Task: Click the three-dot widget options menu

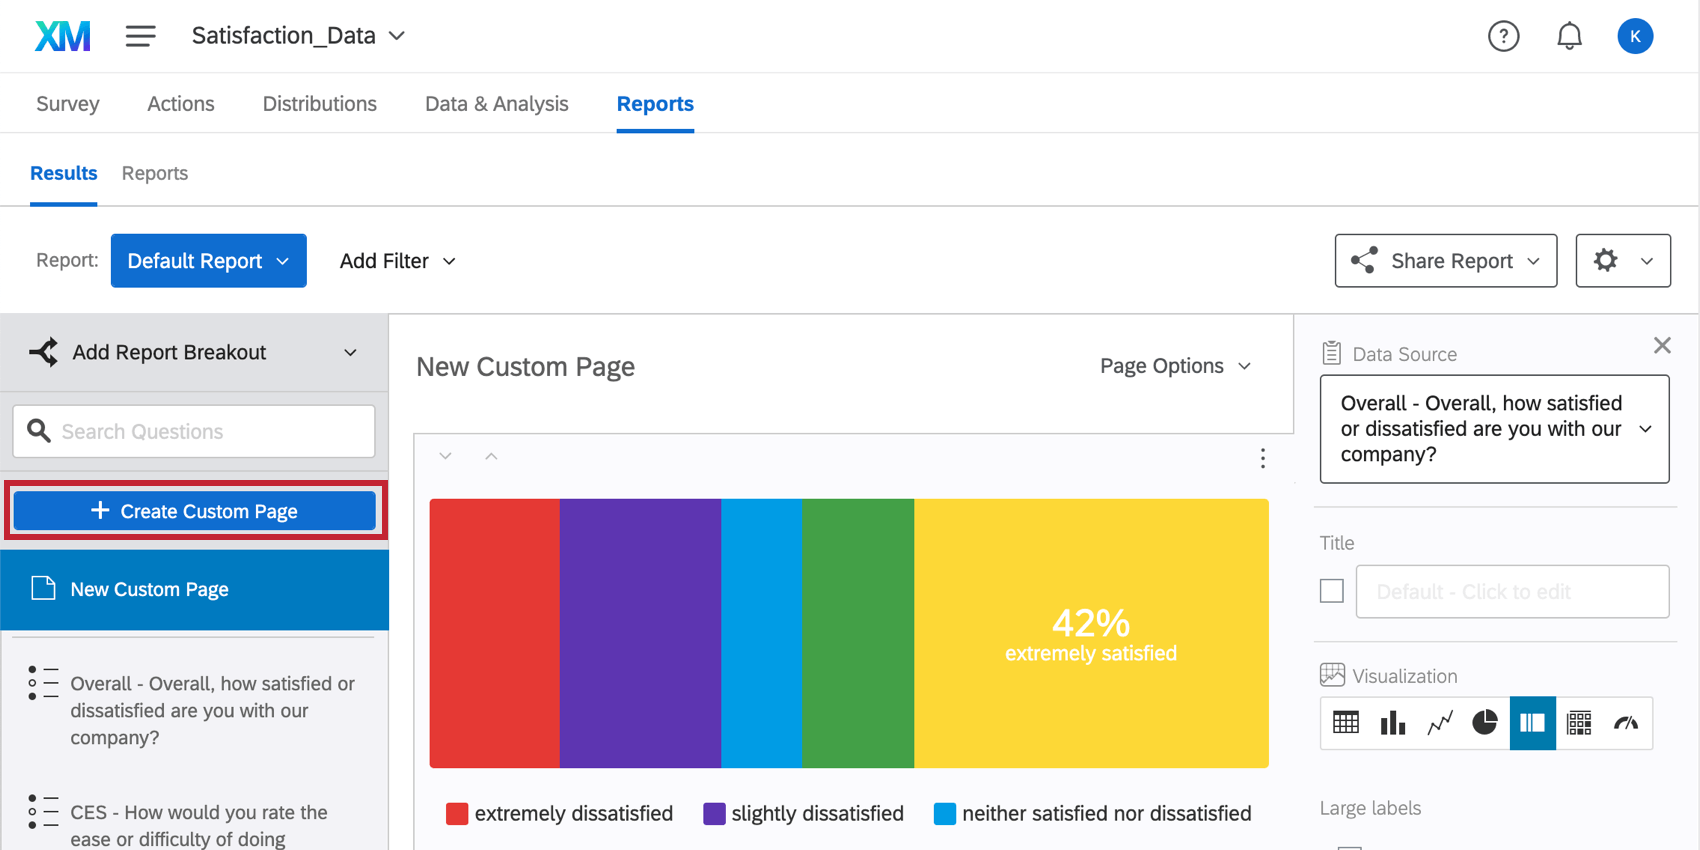Action: click(1263, 458)
